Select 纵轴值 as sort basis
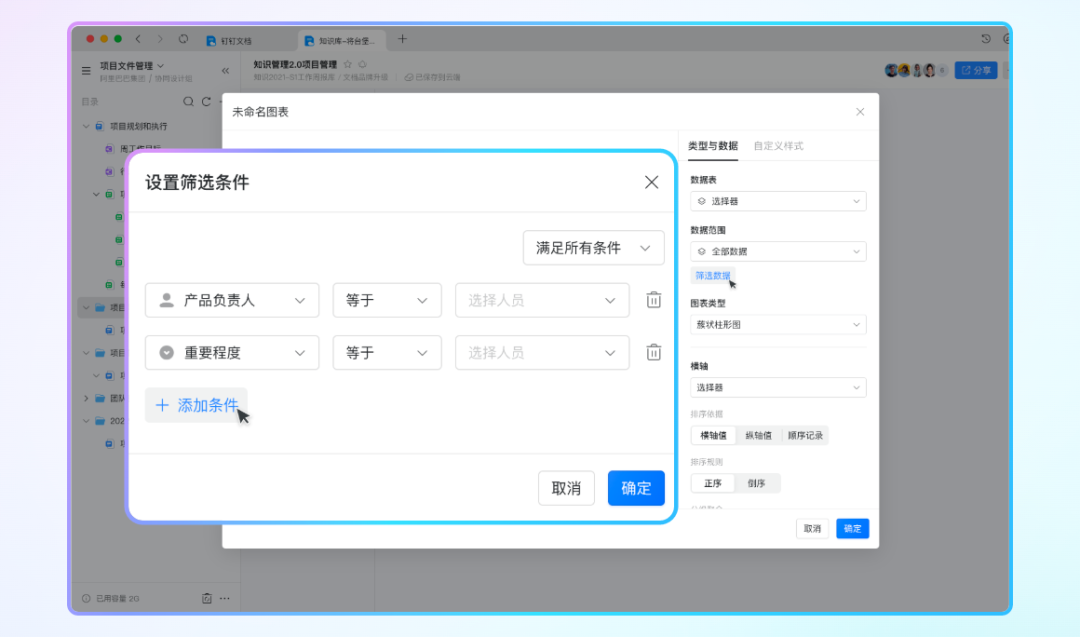Screen dimensions: 1080x637 click(758, 435)
